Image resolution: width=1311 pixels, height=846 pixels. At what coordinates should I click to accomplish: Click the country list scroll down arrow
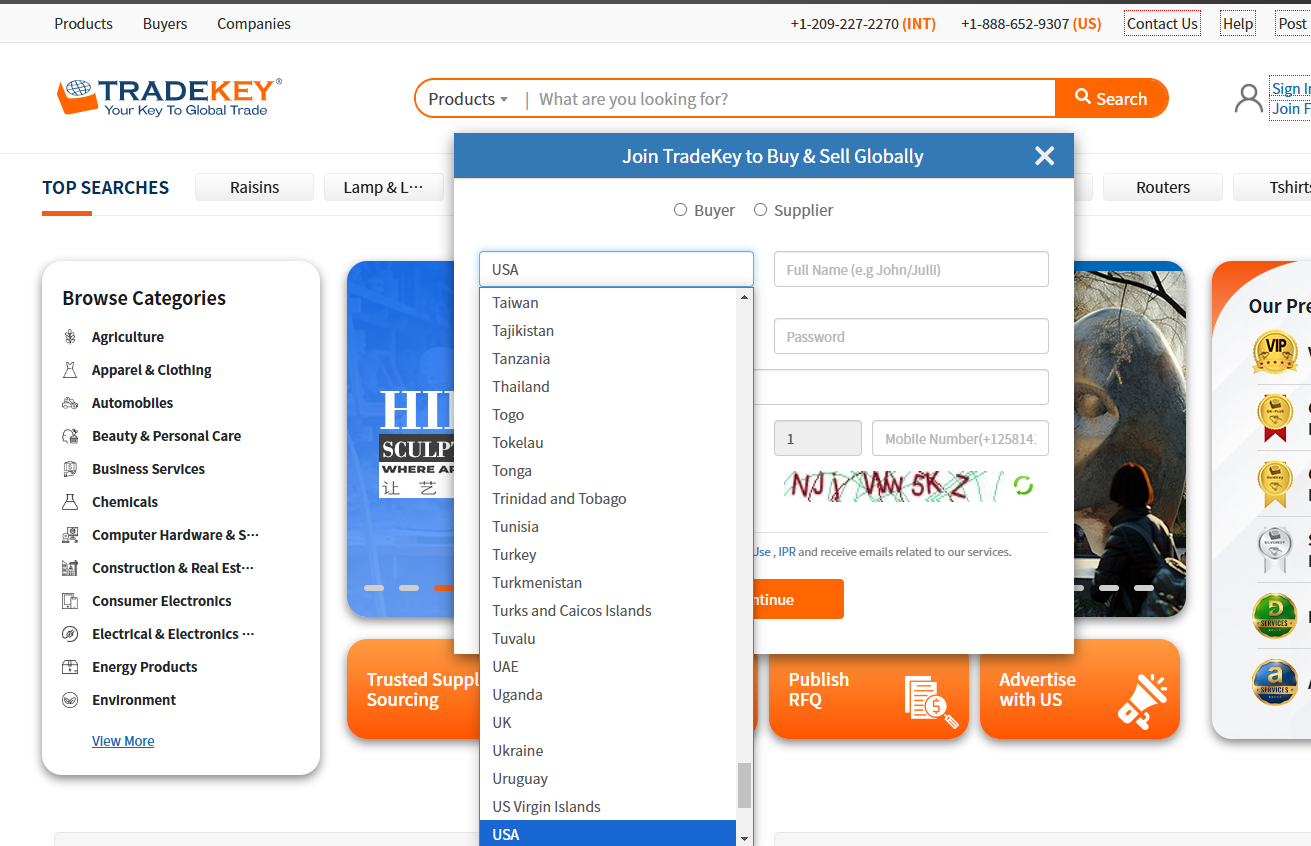pyautogui.click(x=744, y=838)
